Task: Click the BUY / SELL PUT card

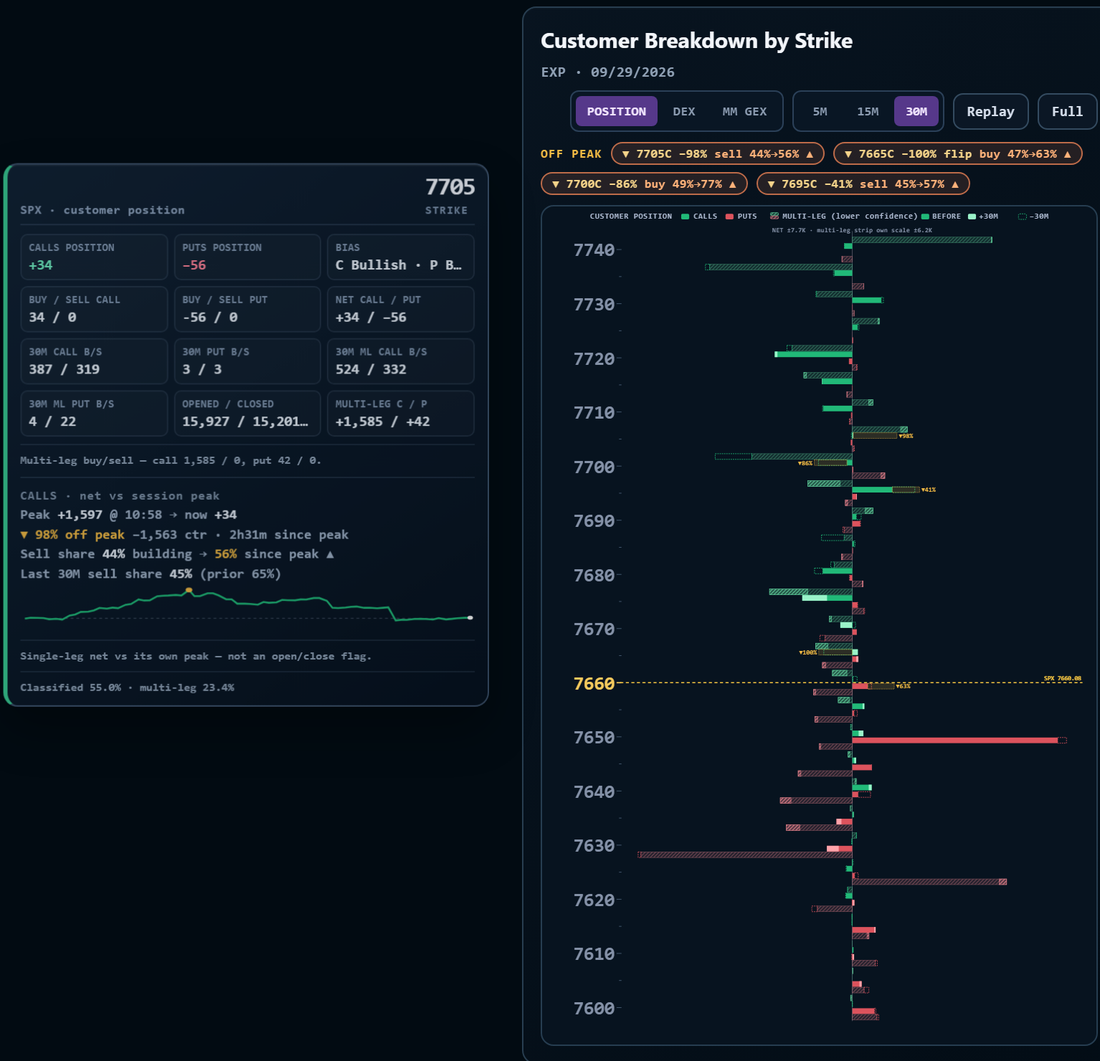Action: pyautogui.click(x=247, y=309)
